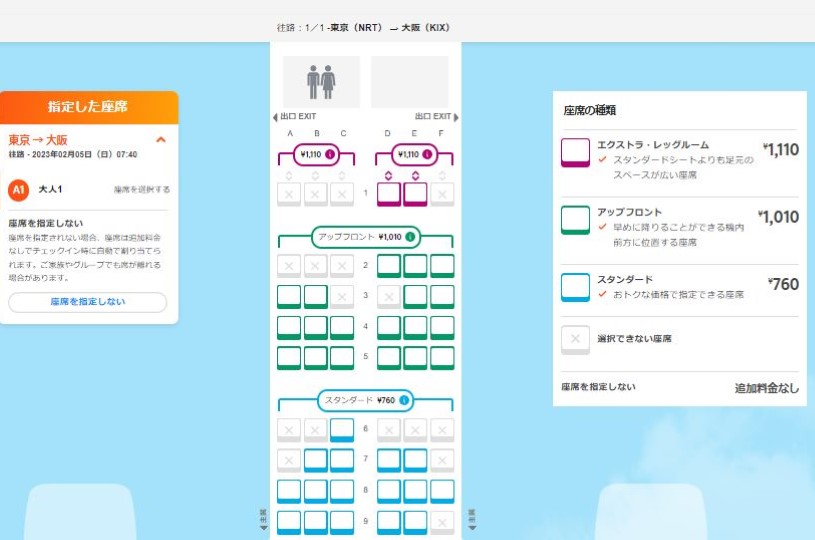This screenshot has height=540, width=815.
Task: Select standard seat 8F
Action: point(442,492)
